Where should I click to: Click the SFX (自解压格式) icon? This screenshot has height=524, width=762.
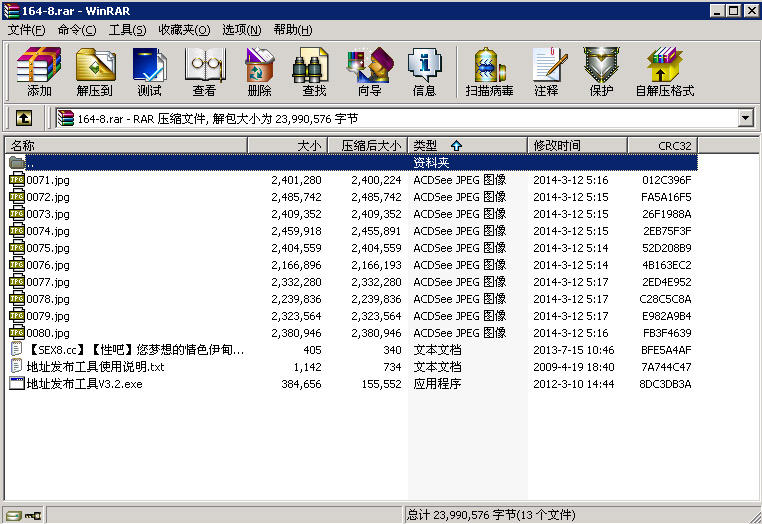click(664, 71)
